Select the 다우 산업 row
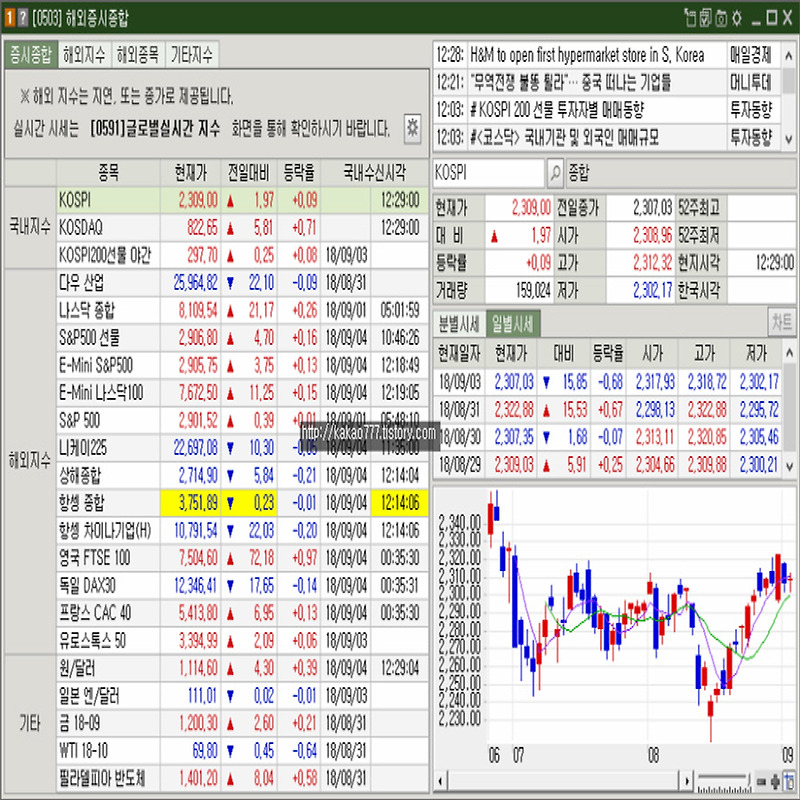This screenshot has height=800, width=800. click(242, 283)
